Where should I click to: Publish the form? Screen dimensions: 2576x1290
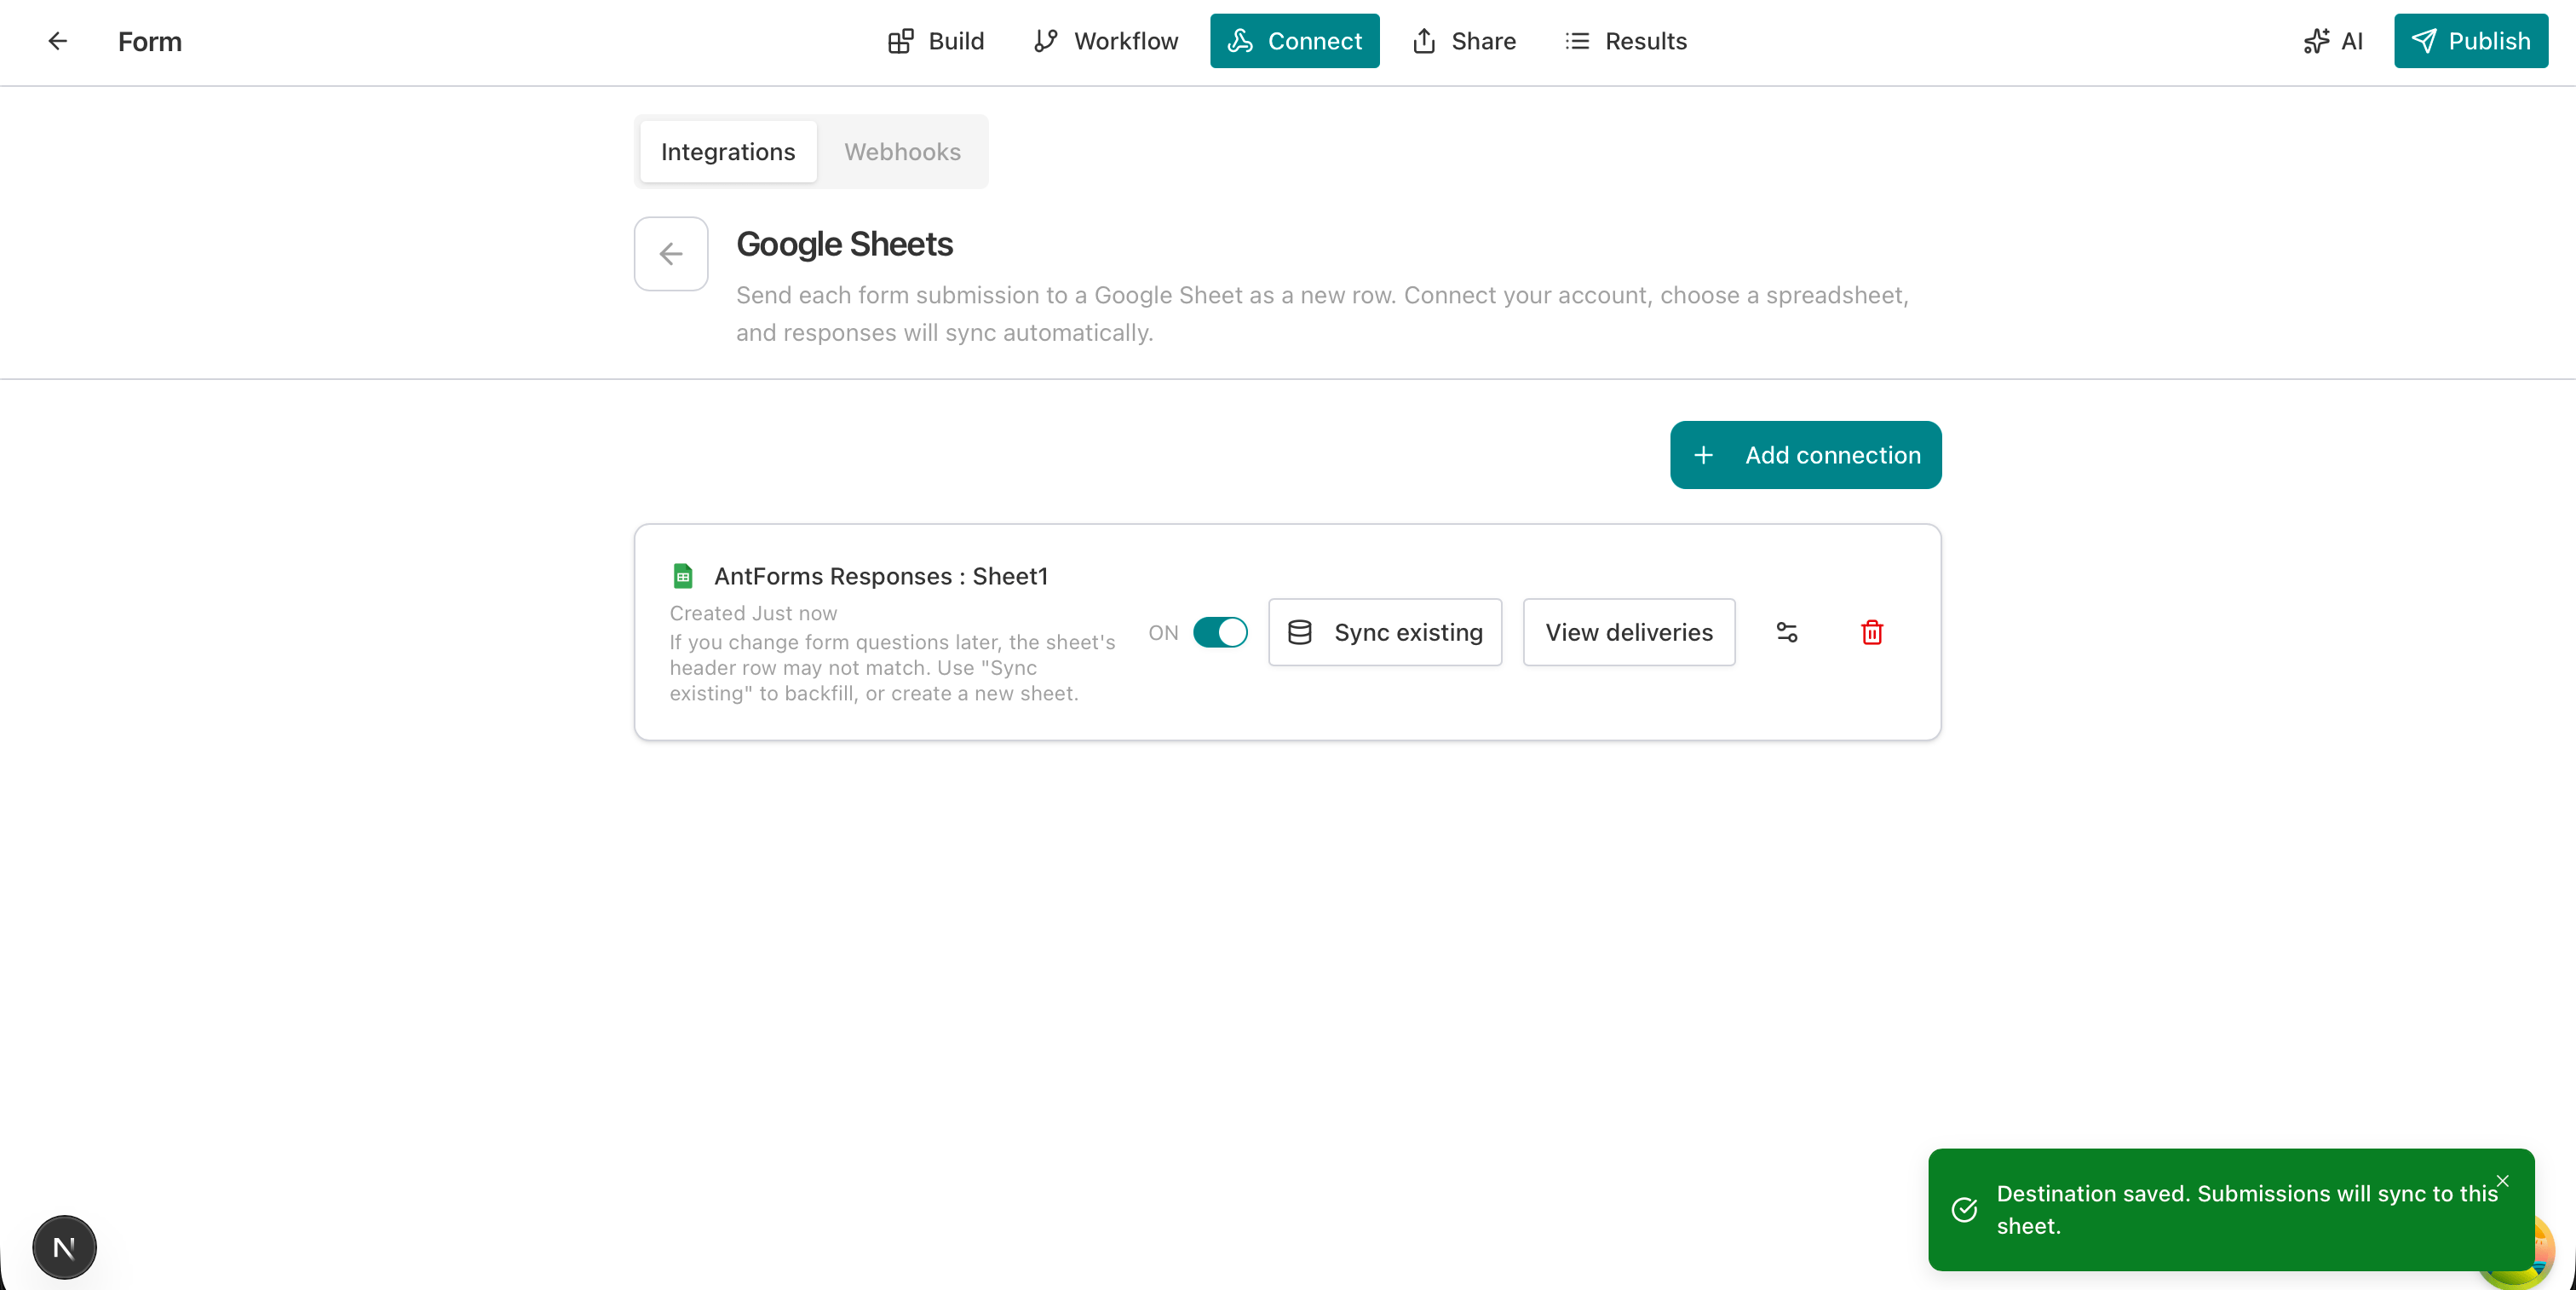pyautogui.click(x=2470, y=41)
